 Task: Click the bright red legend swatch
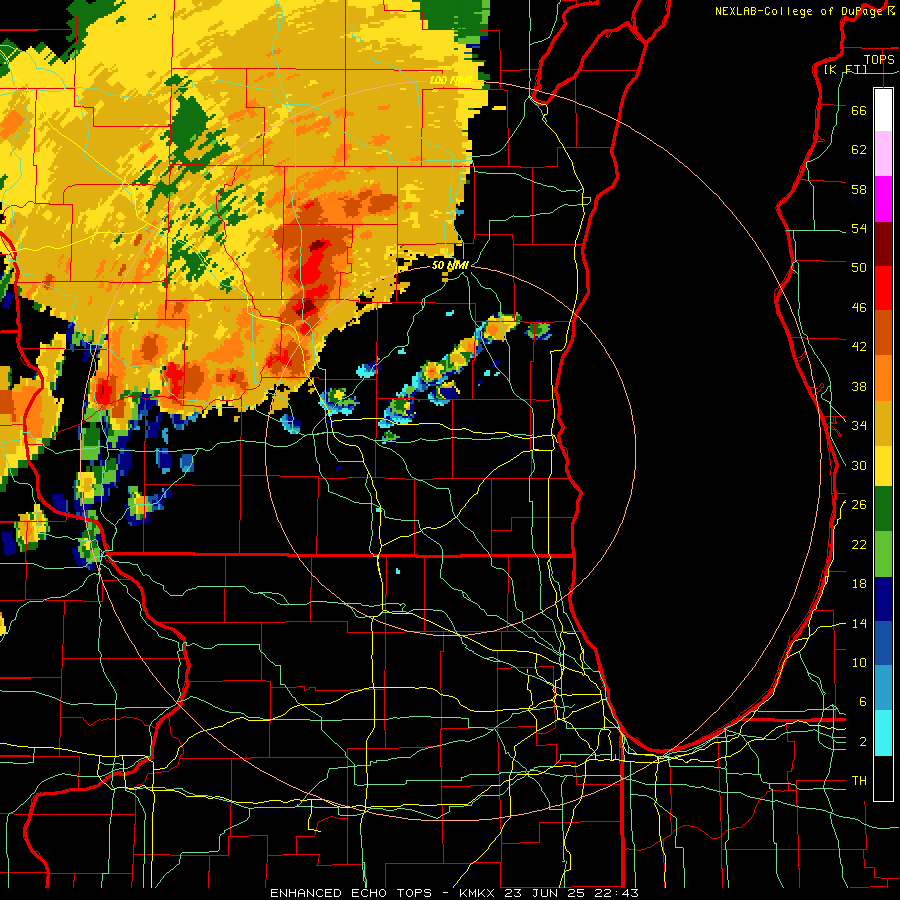[x=883, y=288]
